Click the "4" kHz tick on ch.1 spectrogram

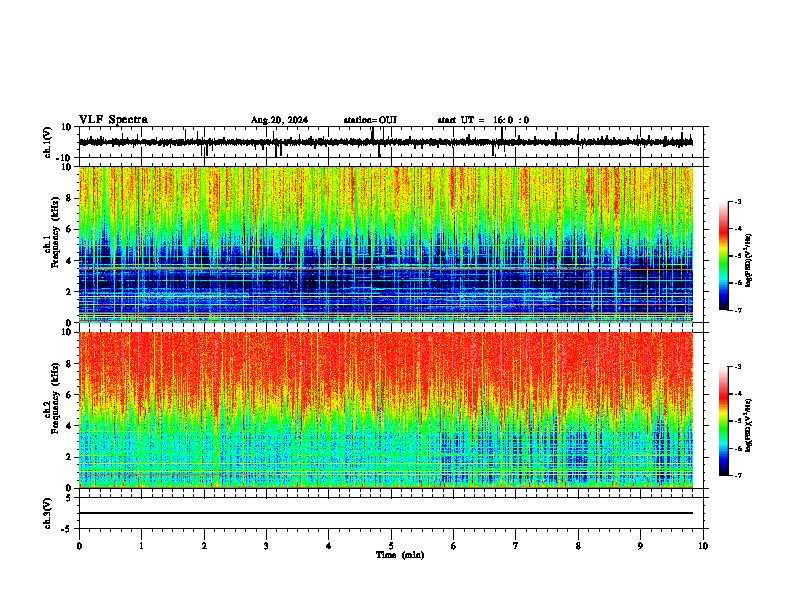click(70, 261)
